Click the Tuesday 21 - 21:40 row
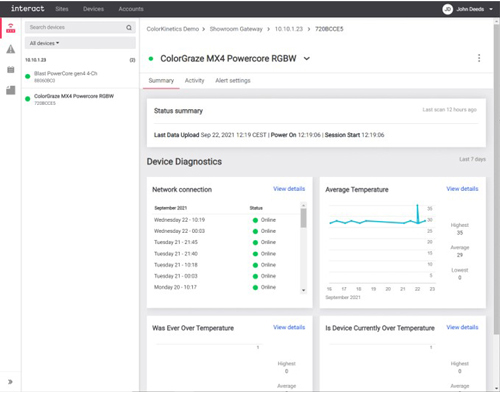Viewport: 500px width, 400px height. tap(227, 254)
